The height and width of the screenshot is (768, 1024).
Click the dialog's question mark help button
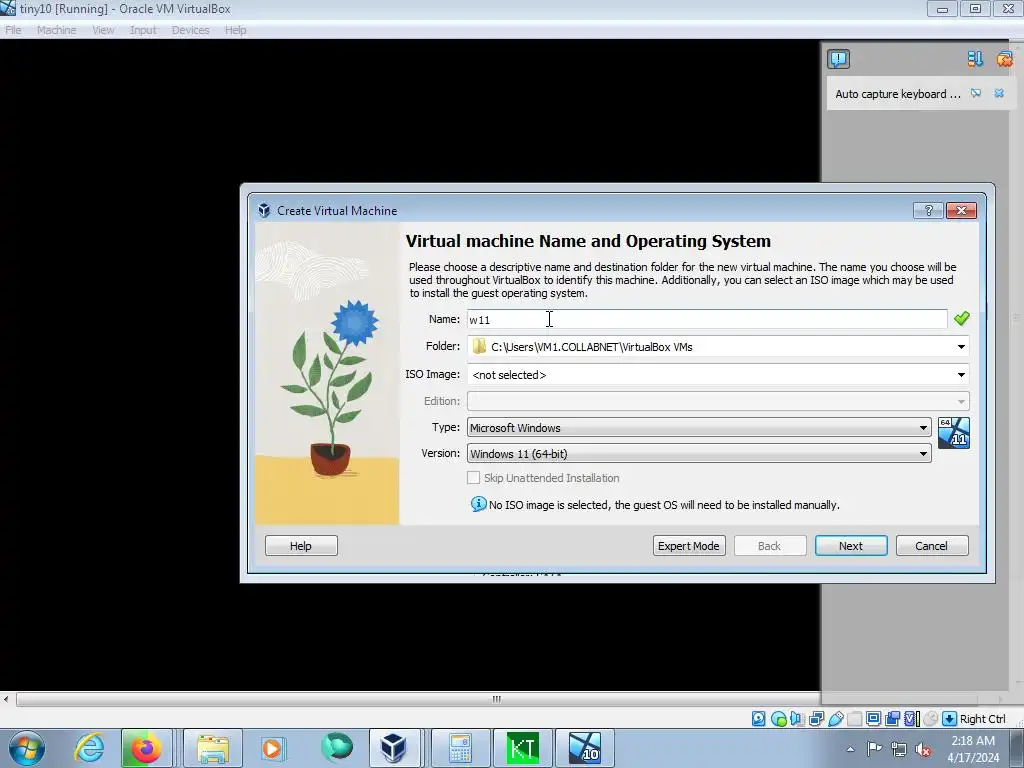(928, 210)
